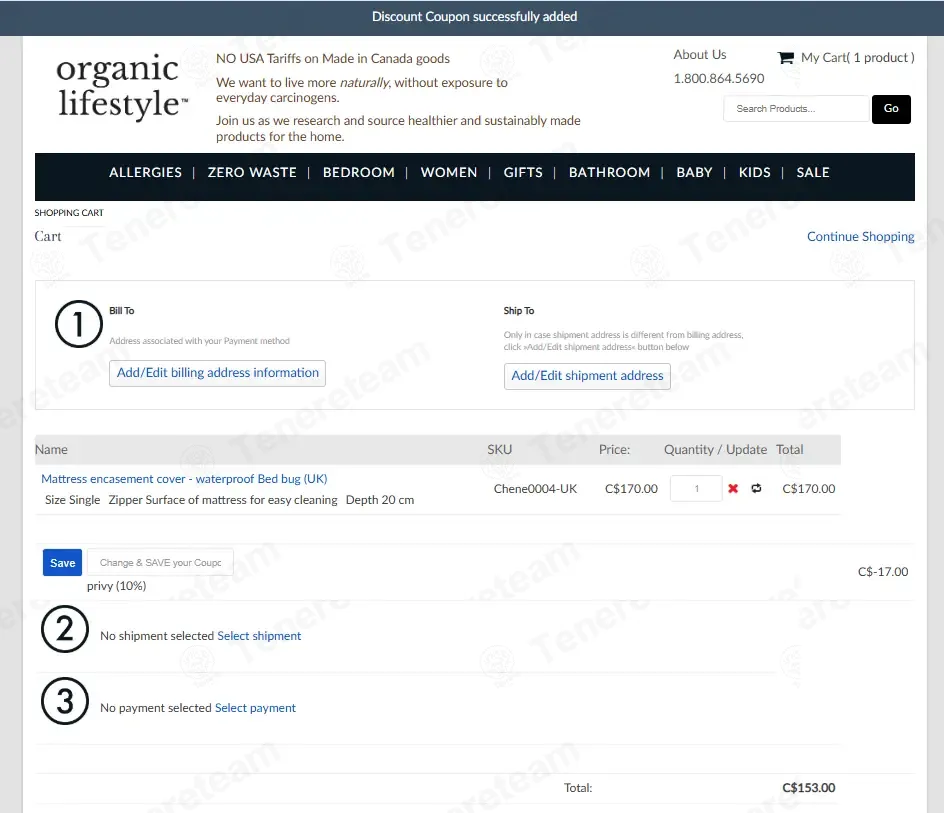Focus the Search Products field

coord(797,109)
